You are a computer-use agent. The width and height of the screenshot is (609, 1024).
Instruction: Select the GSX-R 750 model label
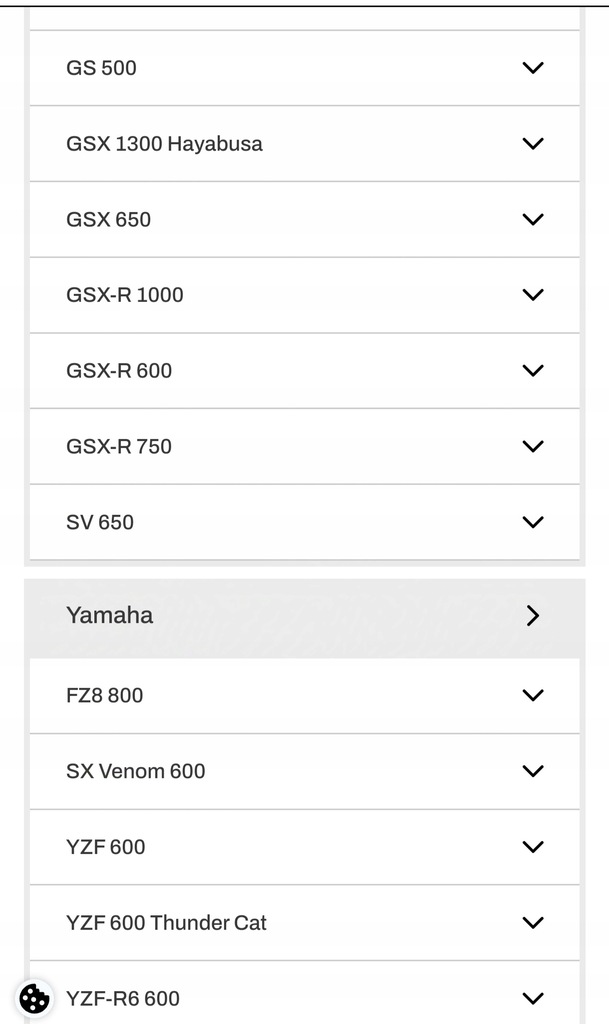point(119,447)
